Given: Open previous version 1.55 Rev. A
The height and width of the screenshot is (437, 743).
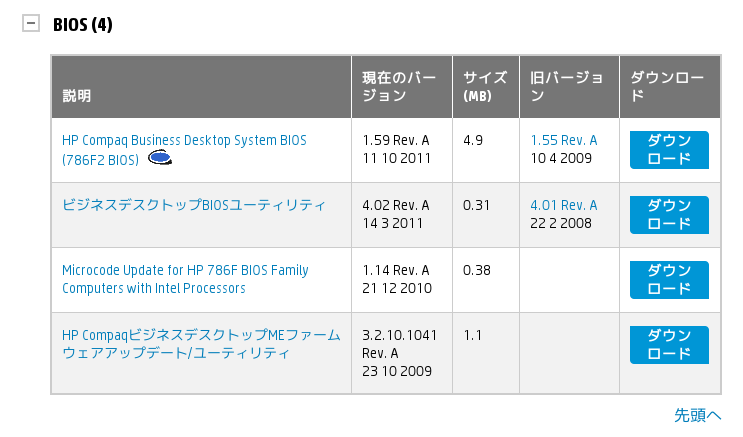Looking at the screenshot, I should click(563, 141).
